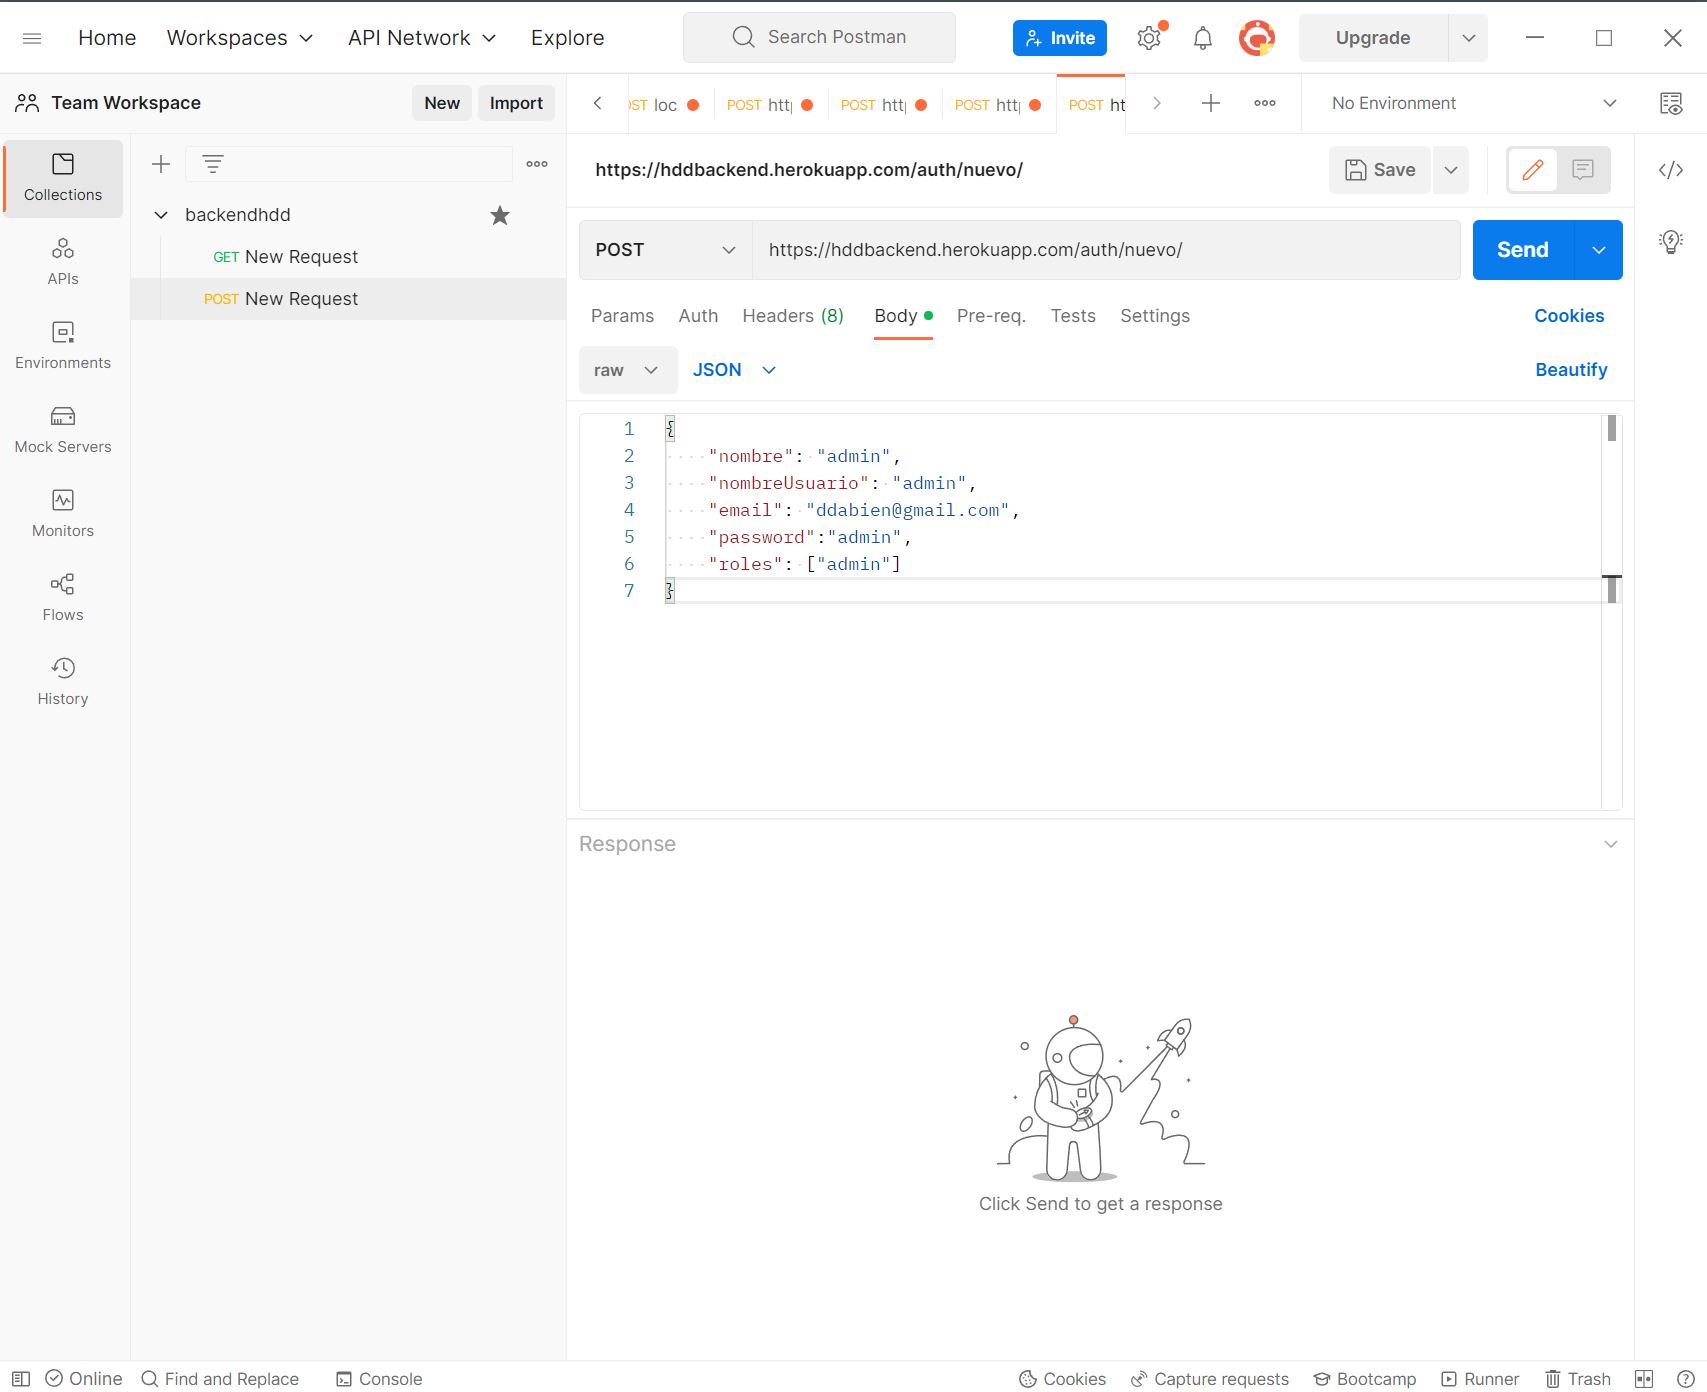
Task: Star the backendhdd collection
Action: tap(500, 215)
